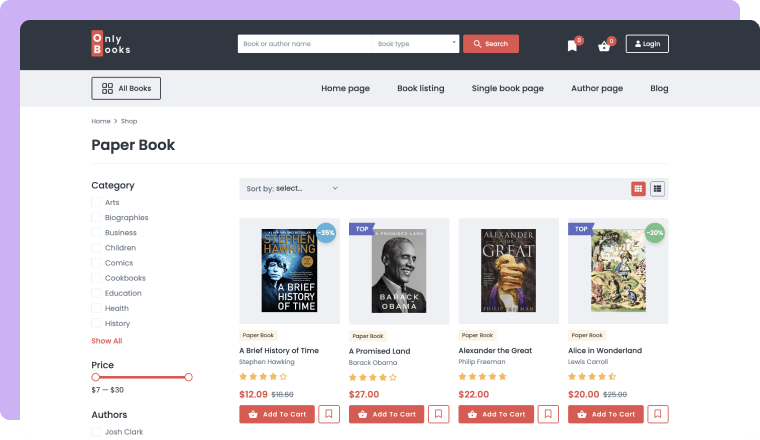Image resolution: width=760 pixels, height=440 pixels.
Task: Click TOP badge on Alice in Wonderland
Action: click(581, 229)
